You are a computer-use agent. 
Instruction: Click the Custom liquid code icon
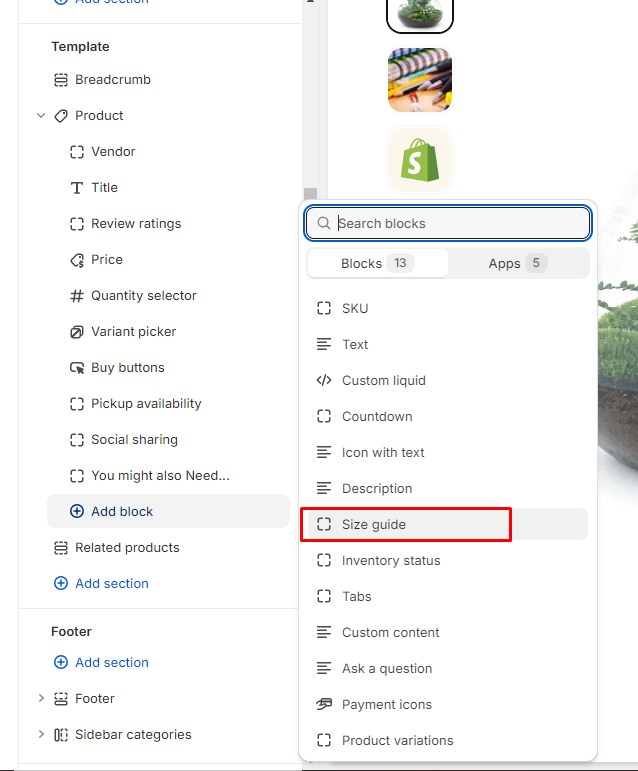323,380
